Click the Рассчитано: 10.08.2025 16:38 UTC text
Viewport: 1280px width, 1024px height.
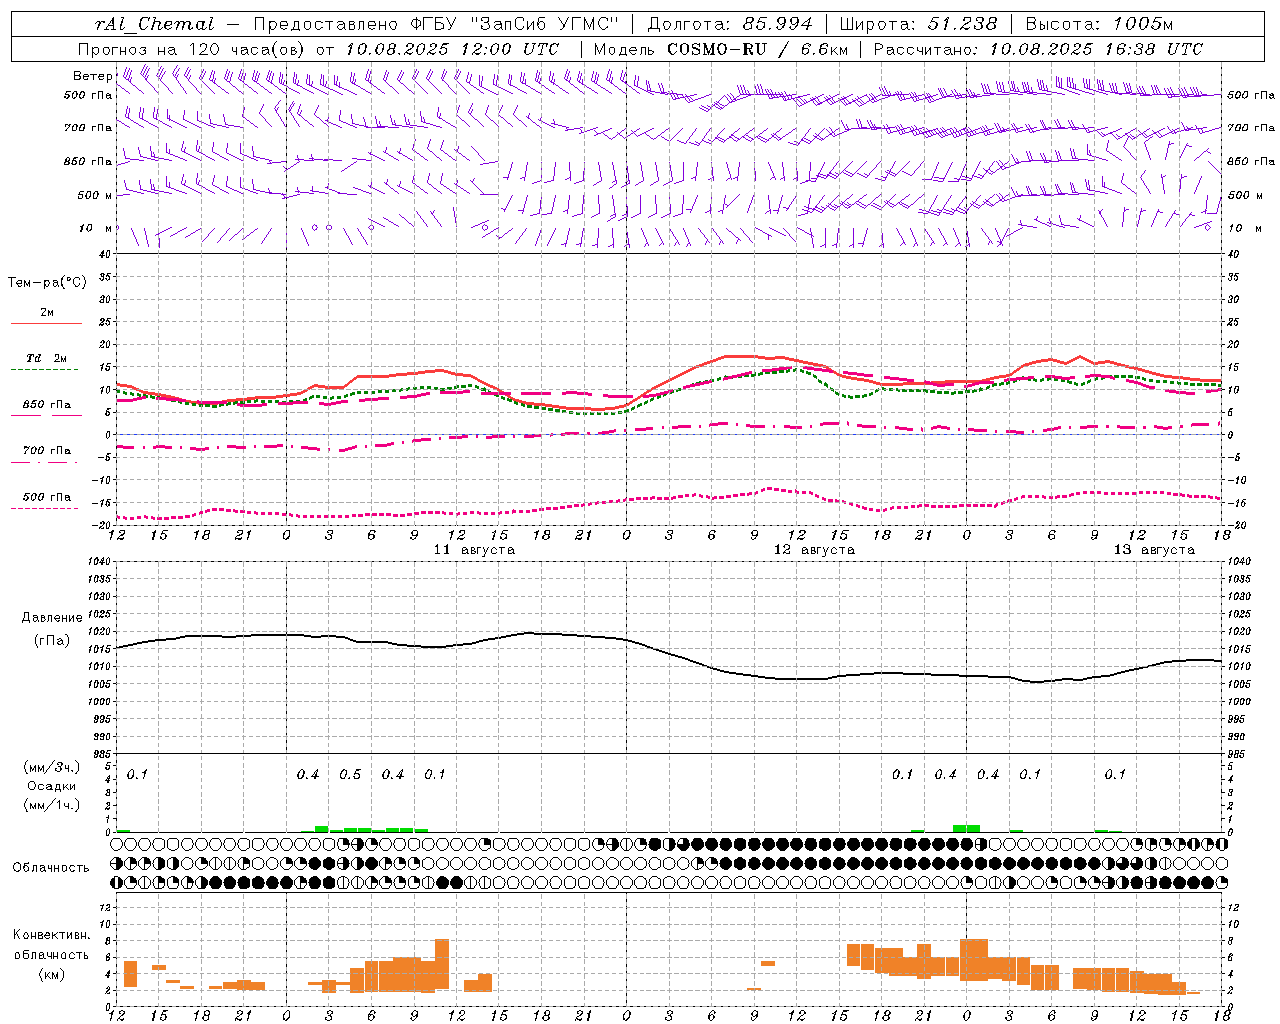[x=1038, y=49]
